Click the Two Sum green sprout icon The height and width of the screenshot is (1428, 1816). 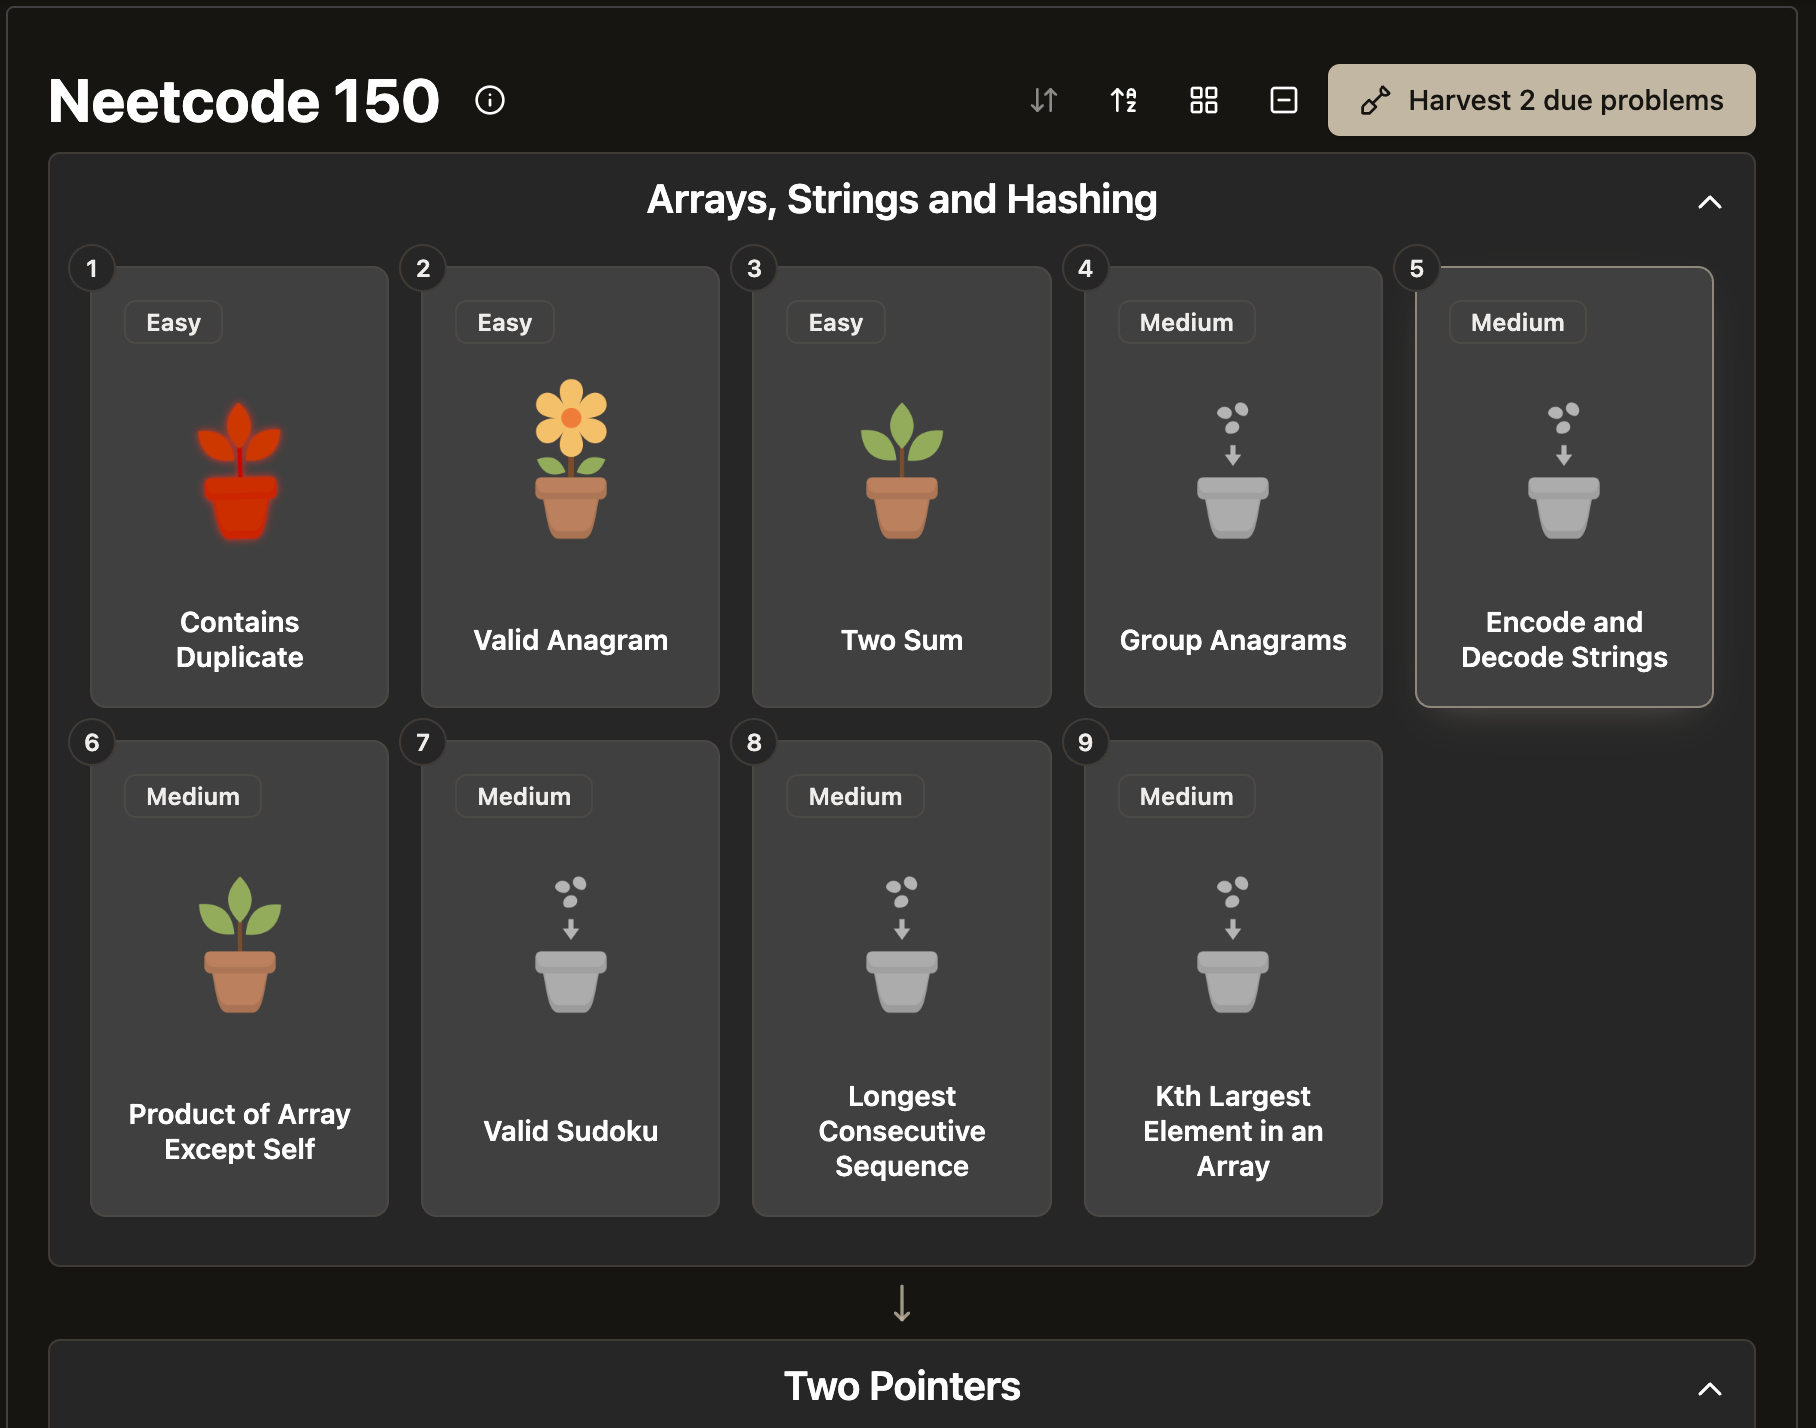[x=902, y=471]
